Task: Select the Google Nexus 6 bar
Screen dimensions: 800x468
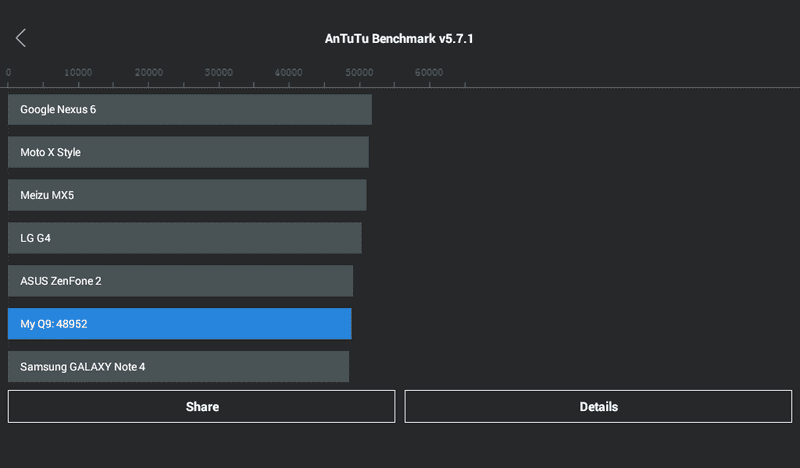Action: (190, 109)
